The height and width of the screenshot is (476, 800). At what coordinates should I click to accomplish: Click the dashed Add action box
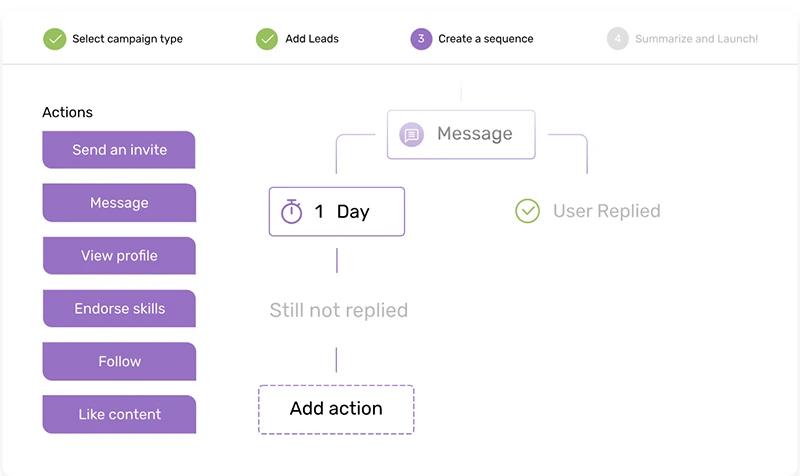coord(336,410)
